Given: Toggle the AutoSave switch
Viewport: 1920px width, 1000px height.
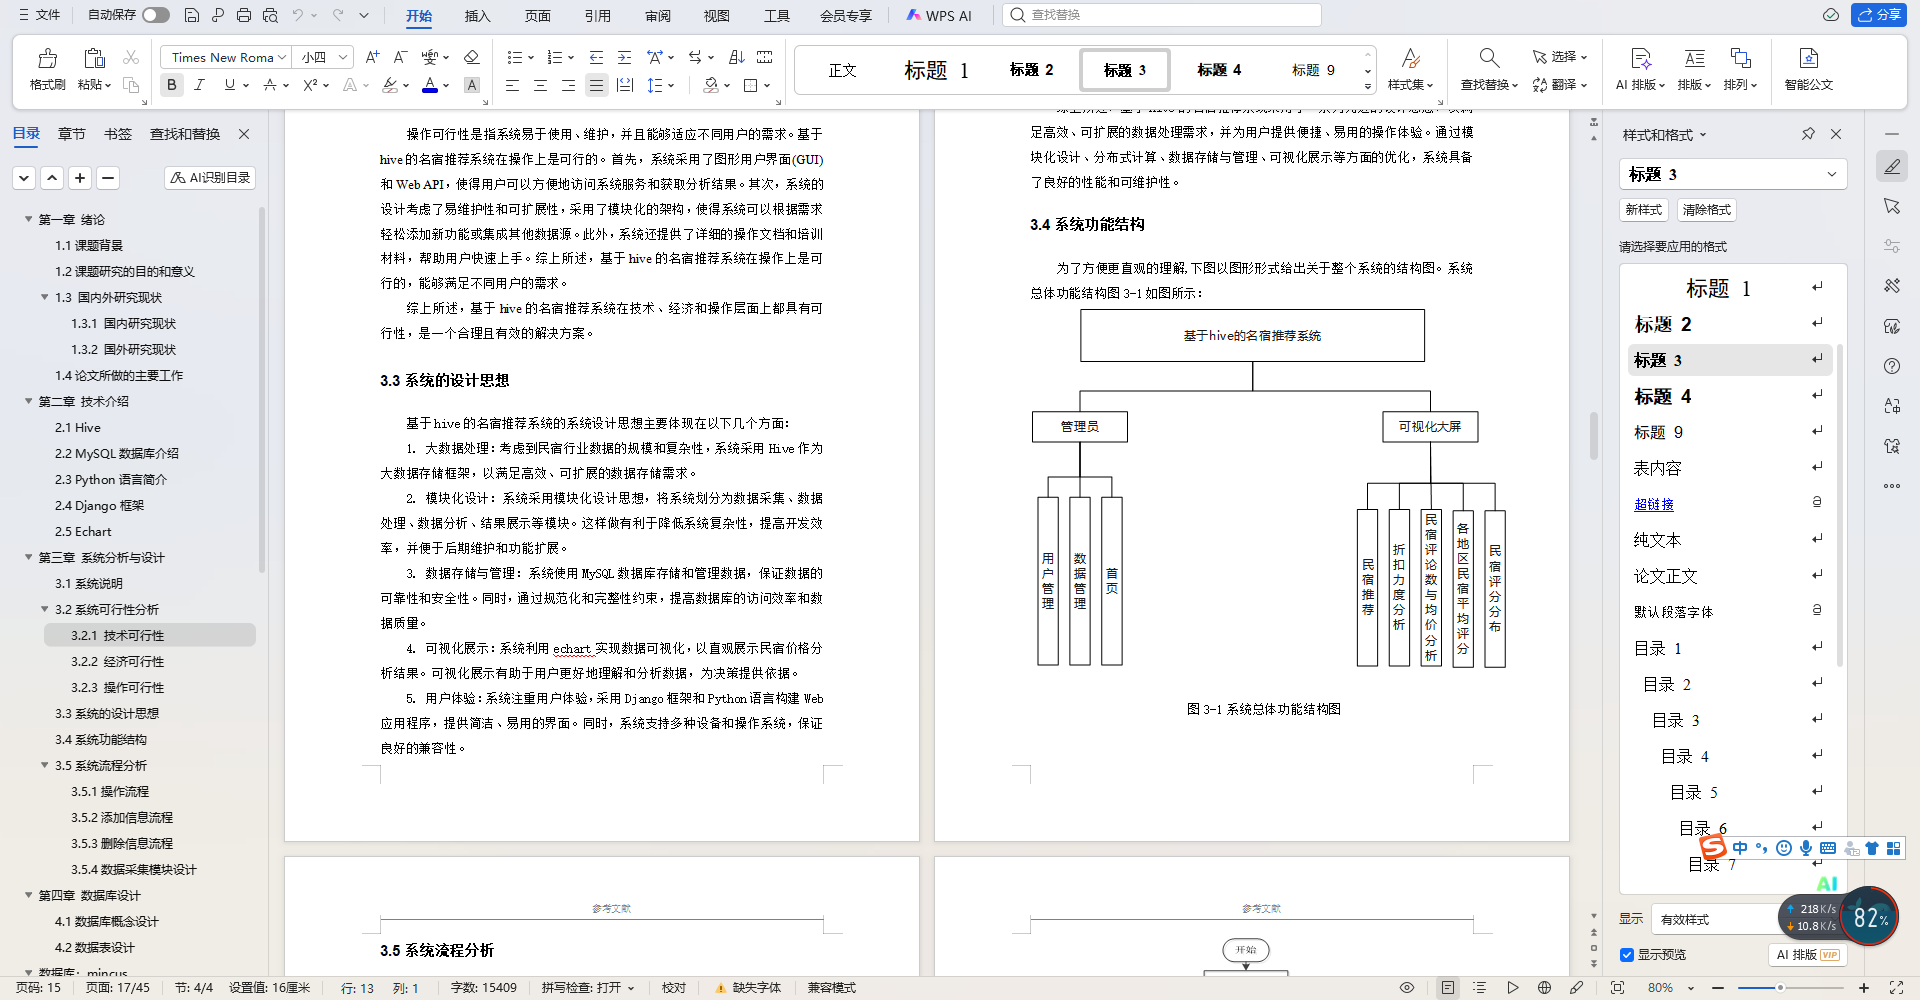Looking at the screenshot, I should (x=155, y=15).
